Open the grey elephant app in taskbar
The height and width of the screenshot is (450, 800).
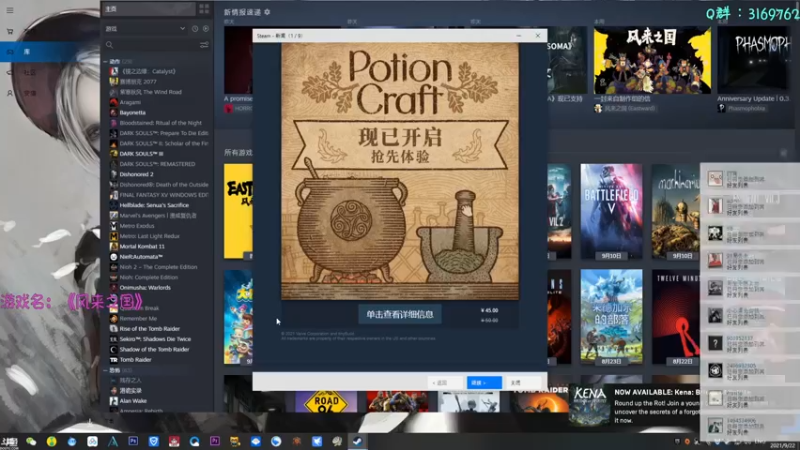point(337,441)
